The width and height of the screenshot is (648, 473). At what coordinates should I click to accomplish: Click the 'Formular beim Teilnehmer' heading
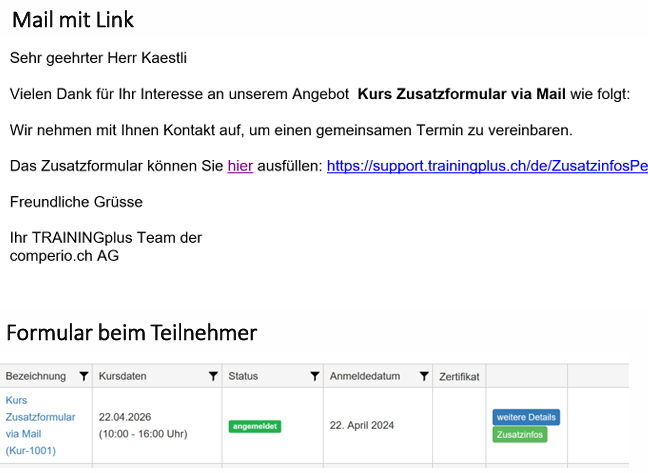point(132,332)
